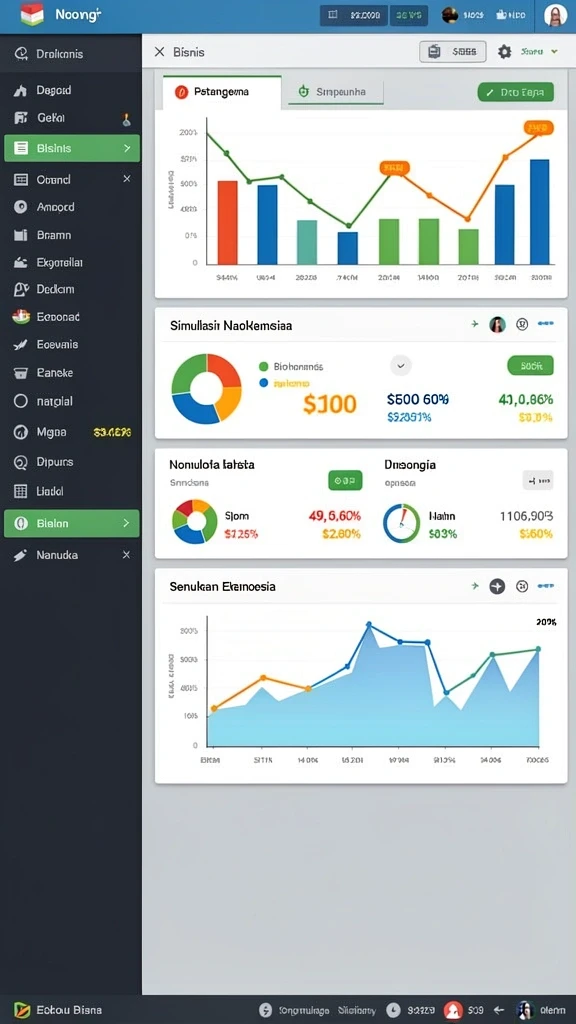Expand the Bisian sidebar item chevron

point(126,523)
